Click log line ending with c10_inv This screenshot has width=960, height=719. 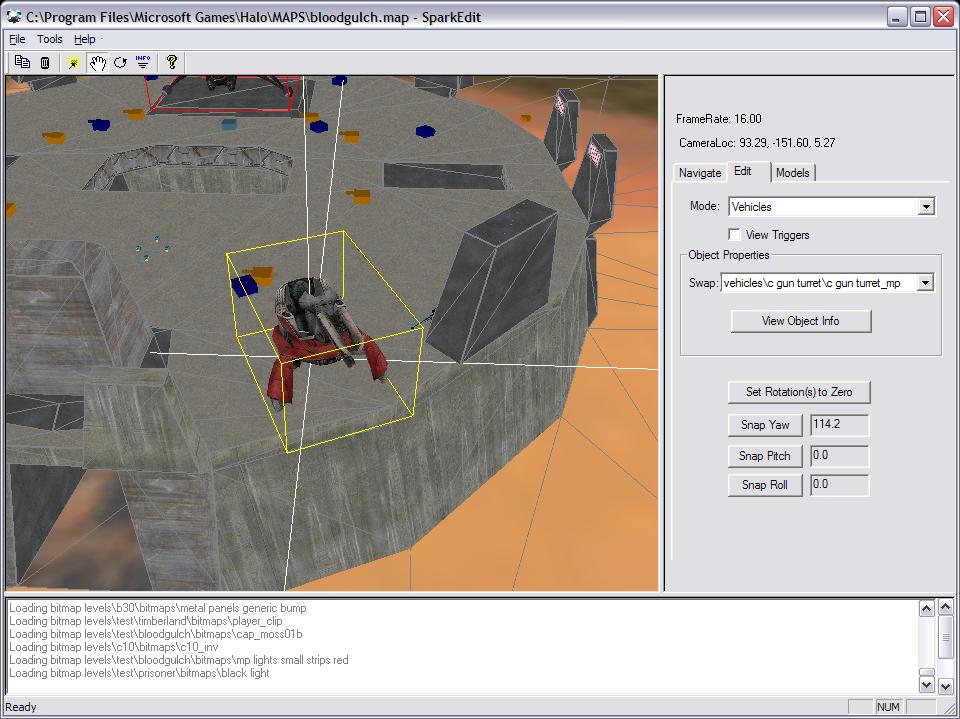click(x=114, y=647)
